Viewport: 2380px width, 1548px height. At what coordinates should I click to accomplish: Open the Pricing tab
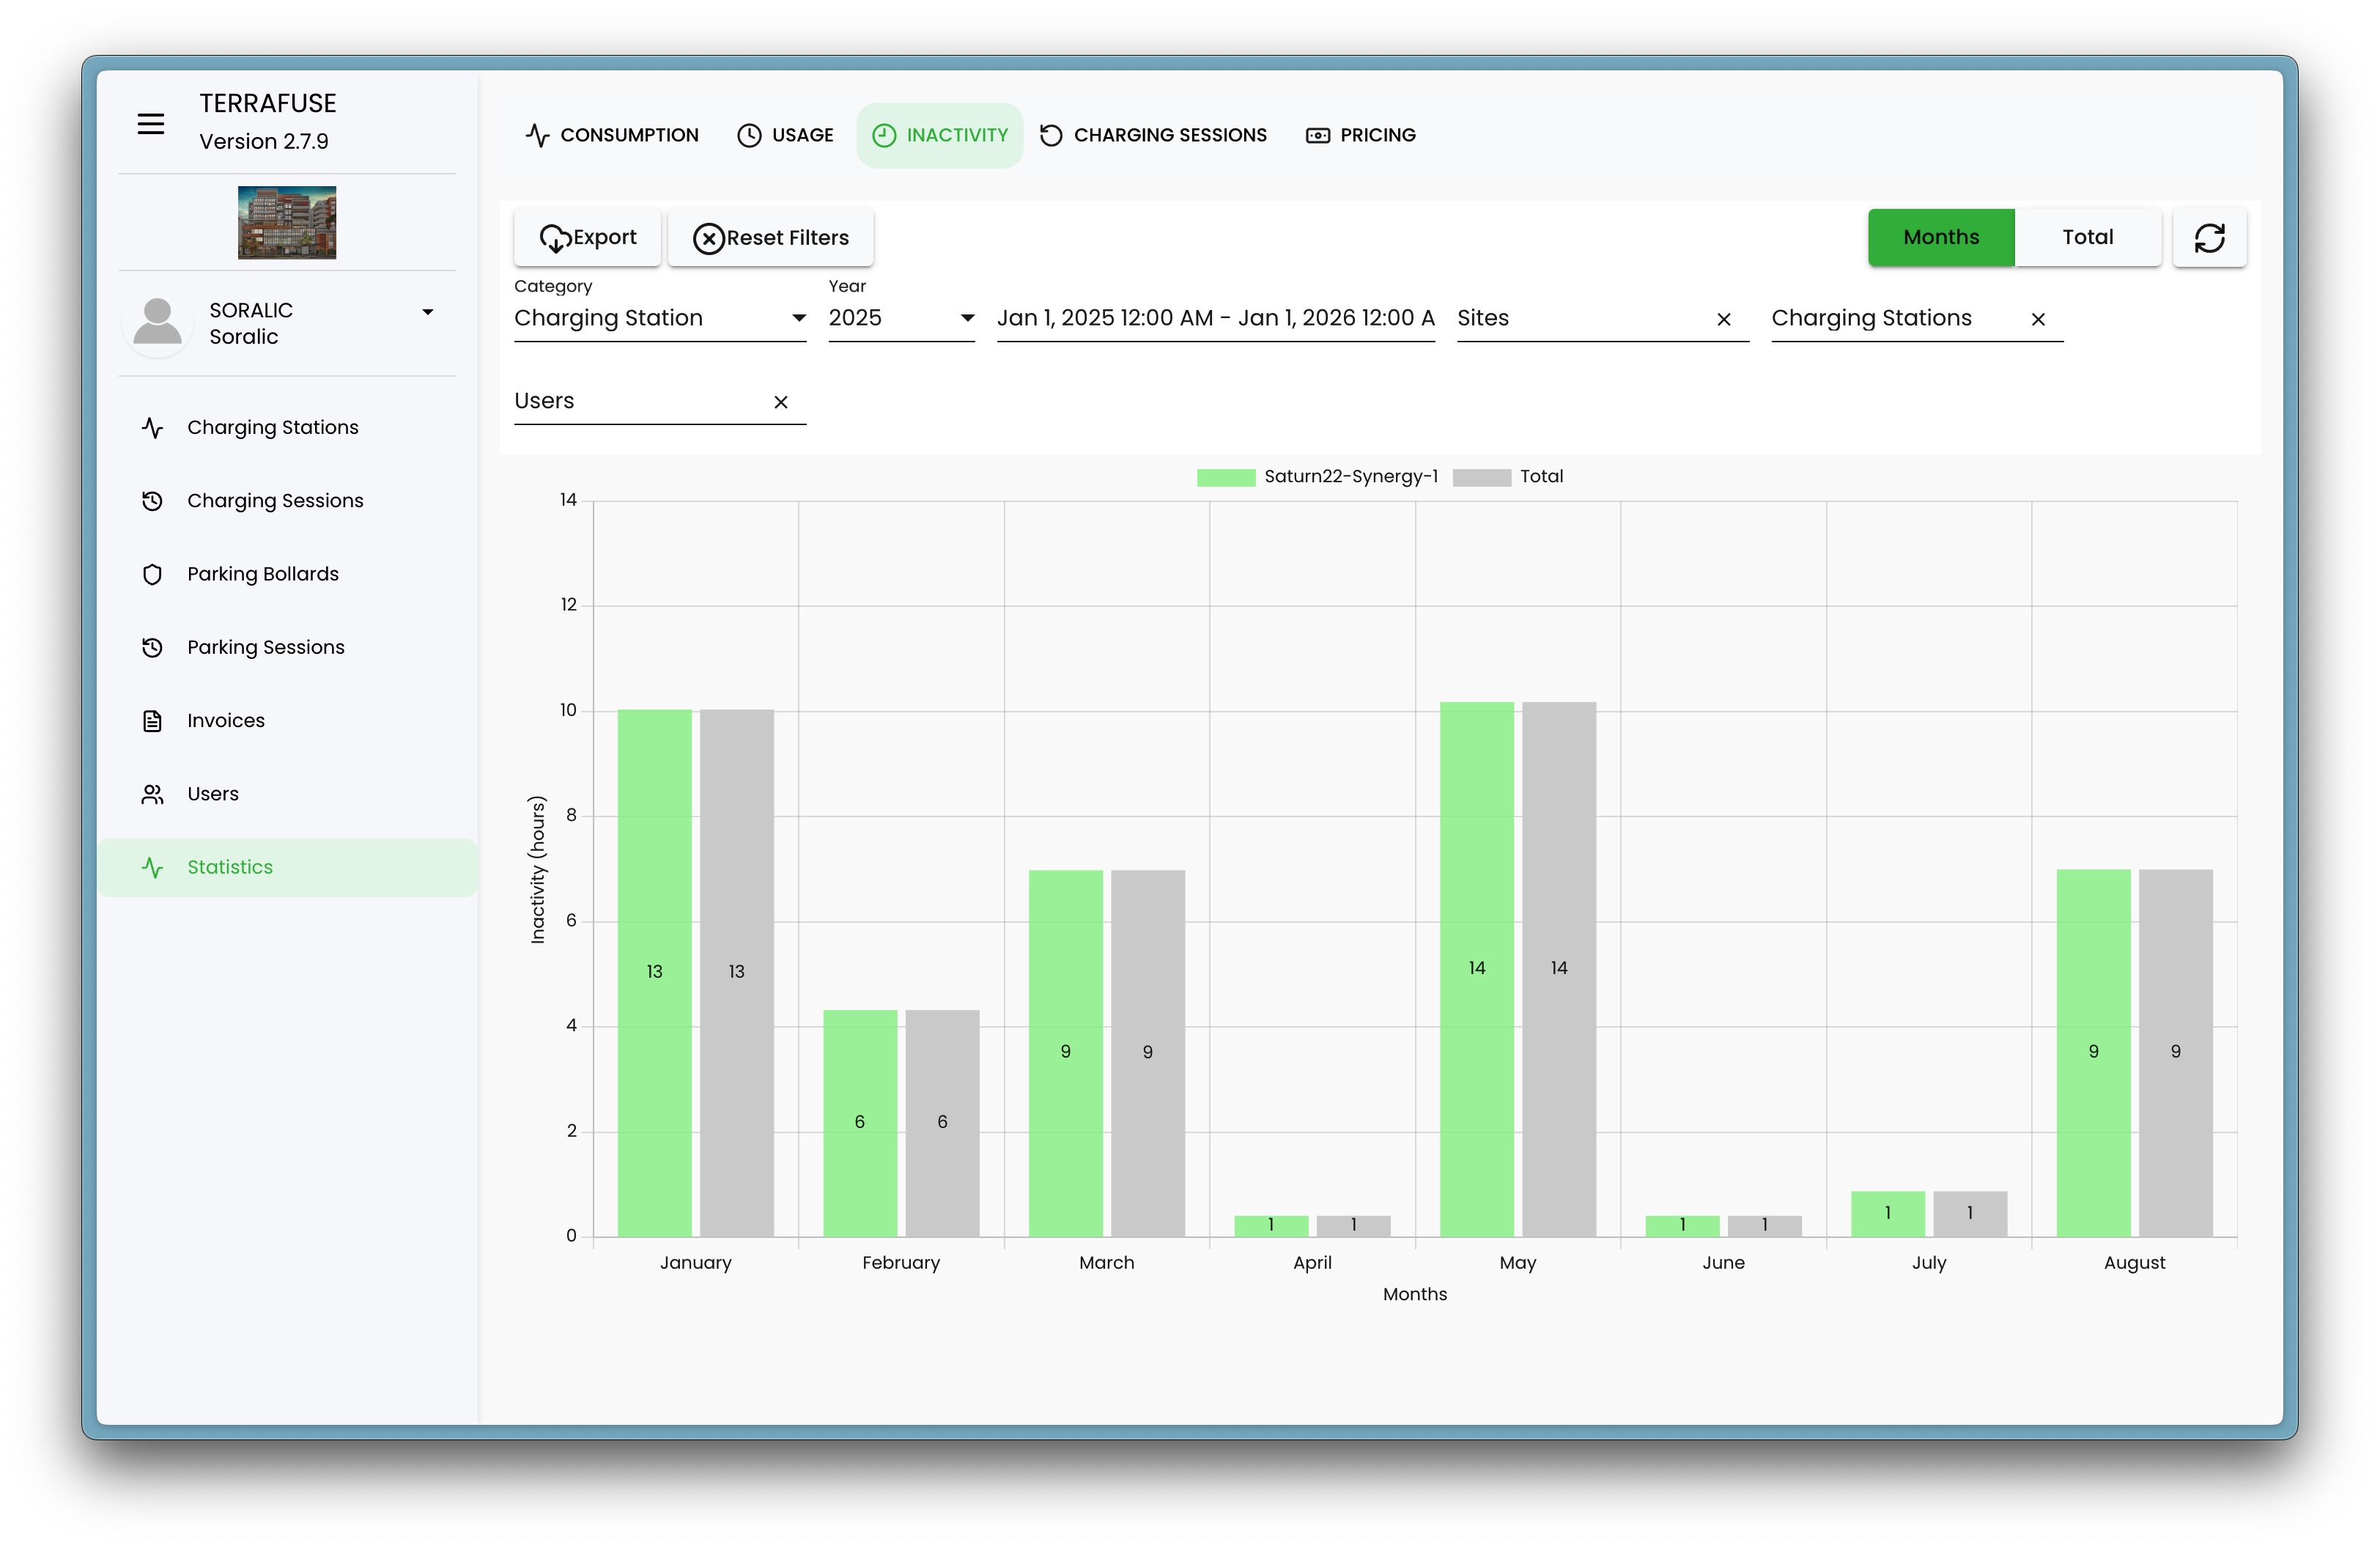(x=1360, y=135)
